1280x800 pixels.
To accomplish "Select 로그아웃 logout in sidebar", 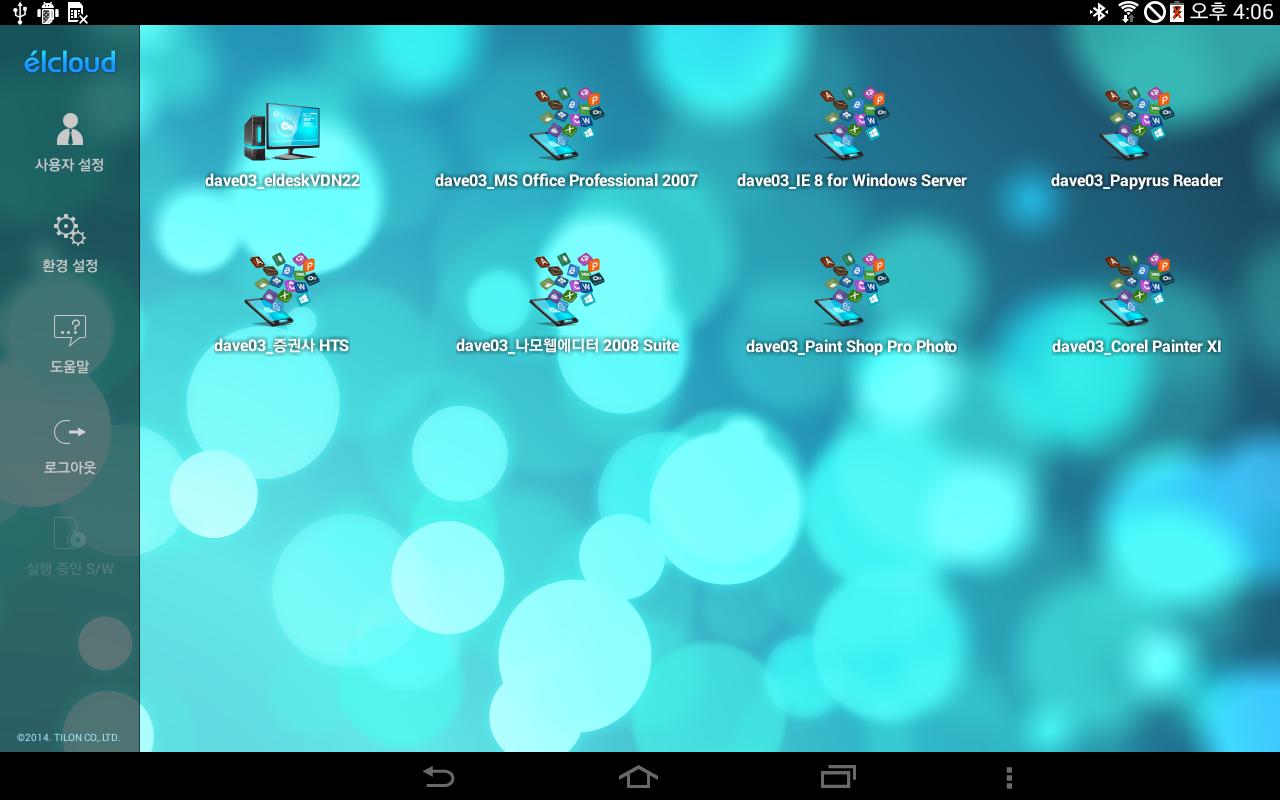I will 70,445.
